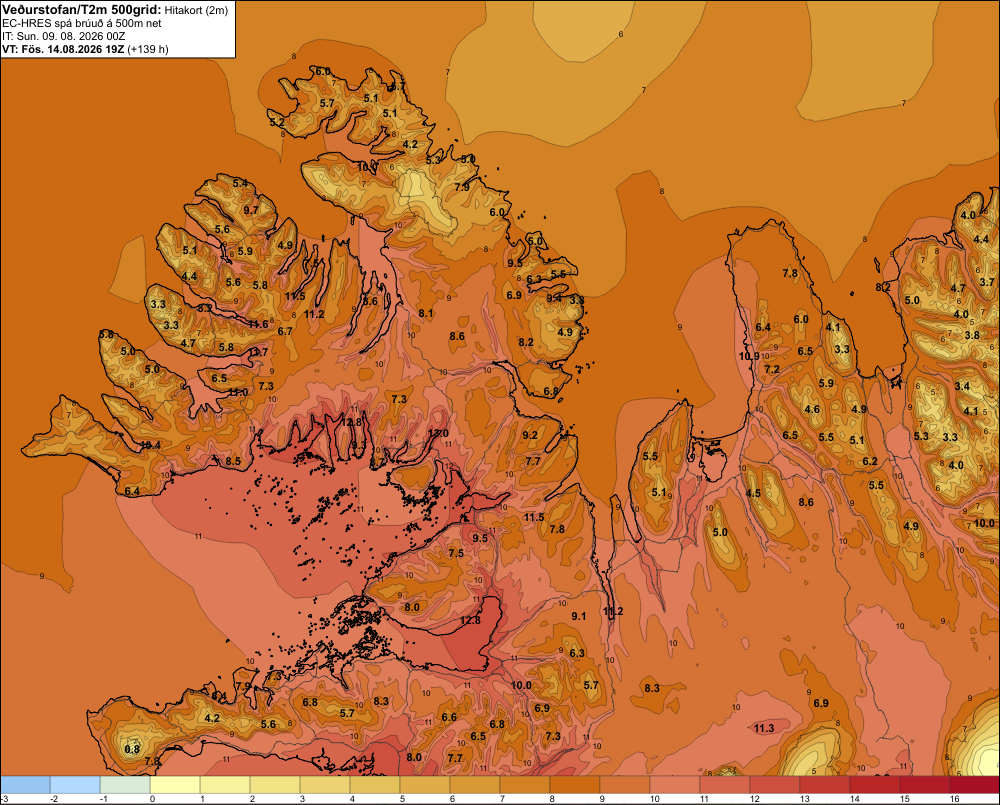This screenshot has height=805, width=1000.
Task: Click the '4.6' temperature value
Action: 812,410
